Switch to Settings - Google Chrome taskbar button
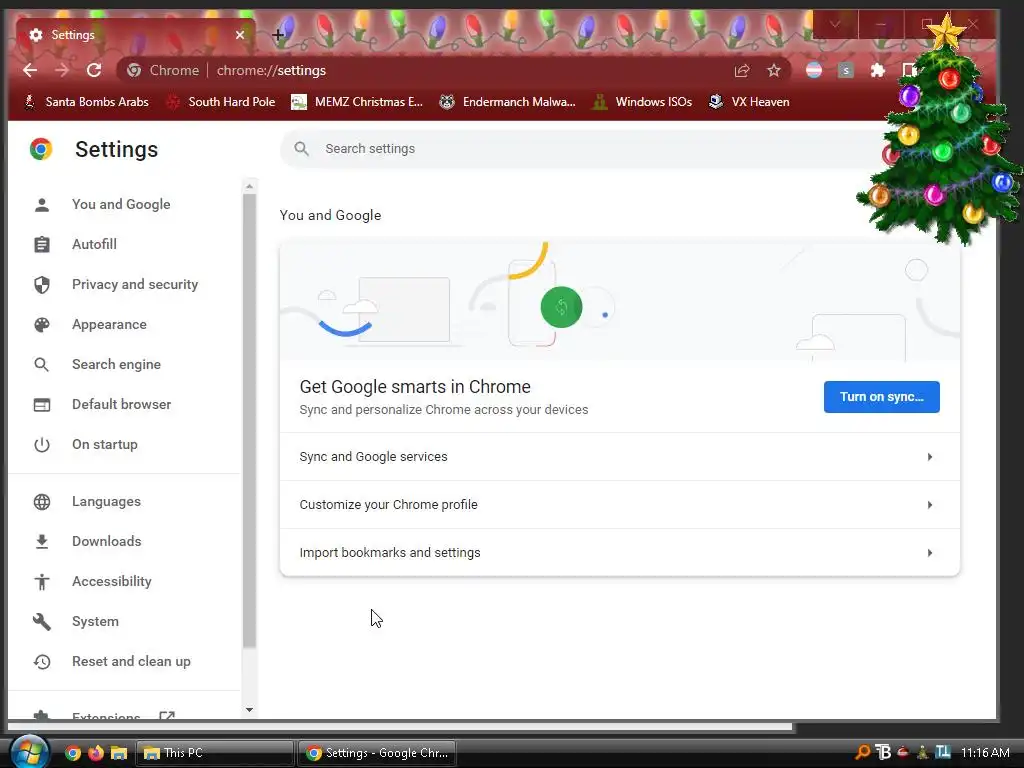This screenshot has width=1024, height=768. tap(377, 753)
